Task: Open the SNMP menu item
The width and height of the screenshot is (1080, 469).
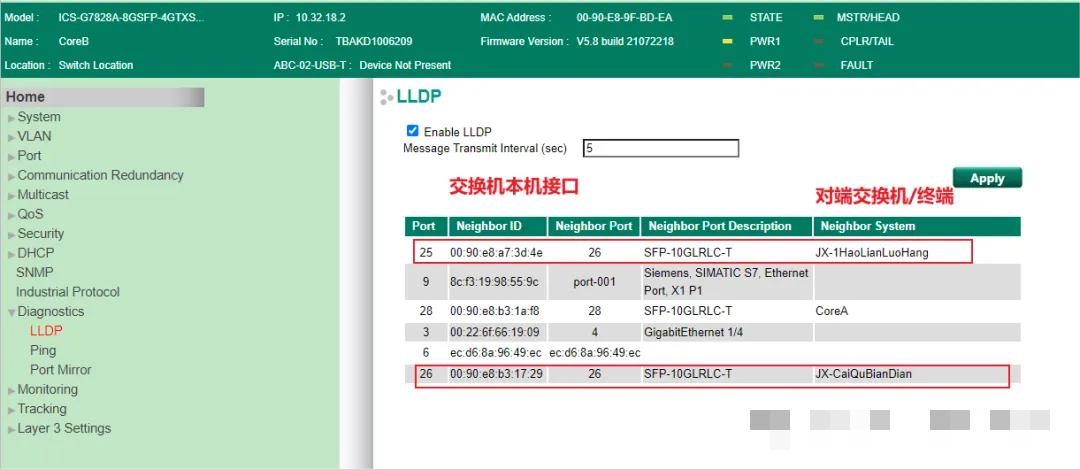Action: coord(34,272)
